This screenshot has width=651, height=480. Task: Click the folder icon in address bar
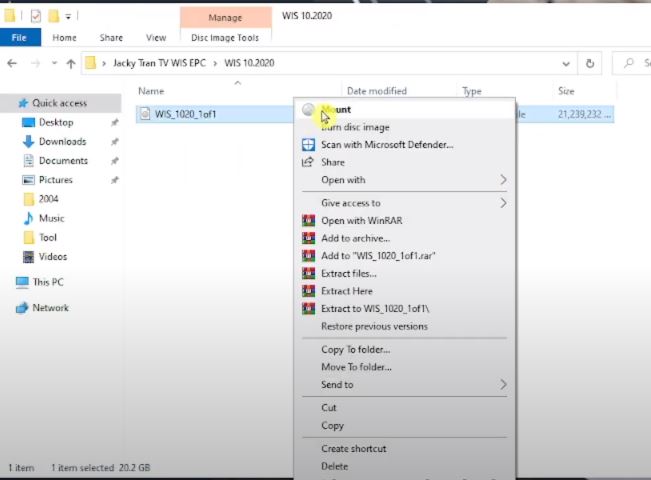click(91, 63)
